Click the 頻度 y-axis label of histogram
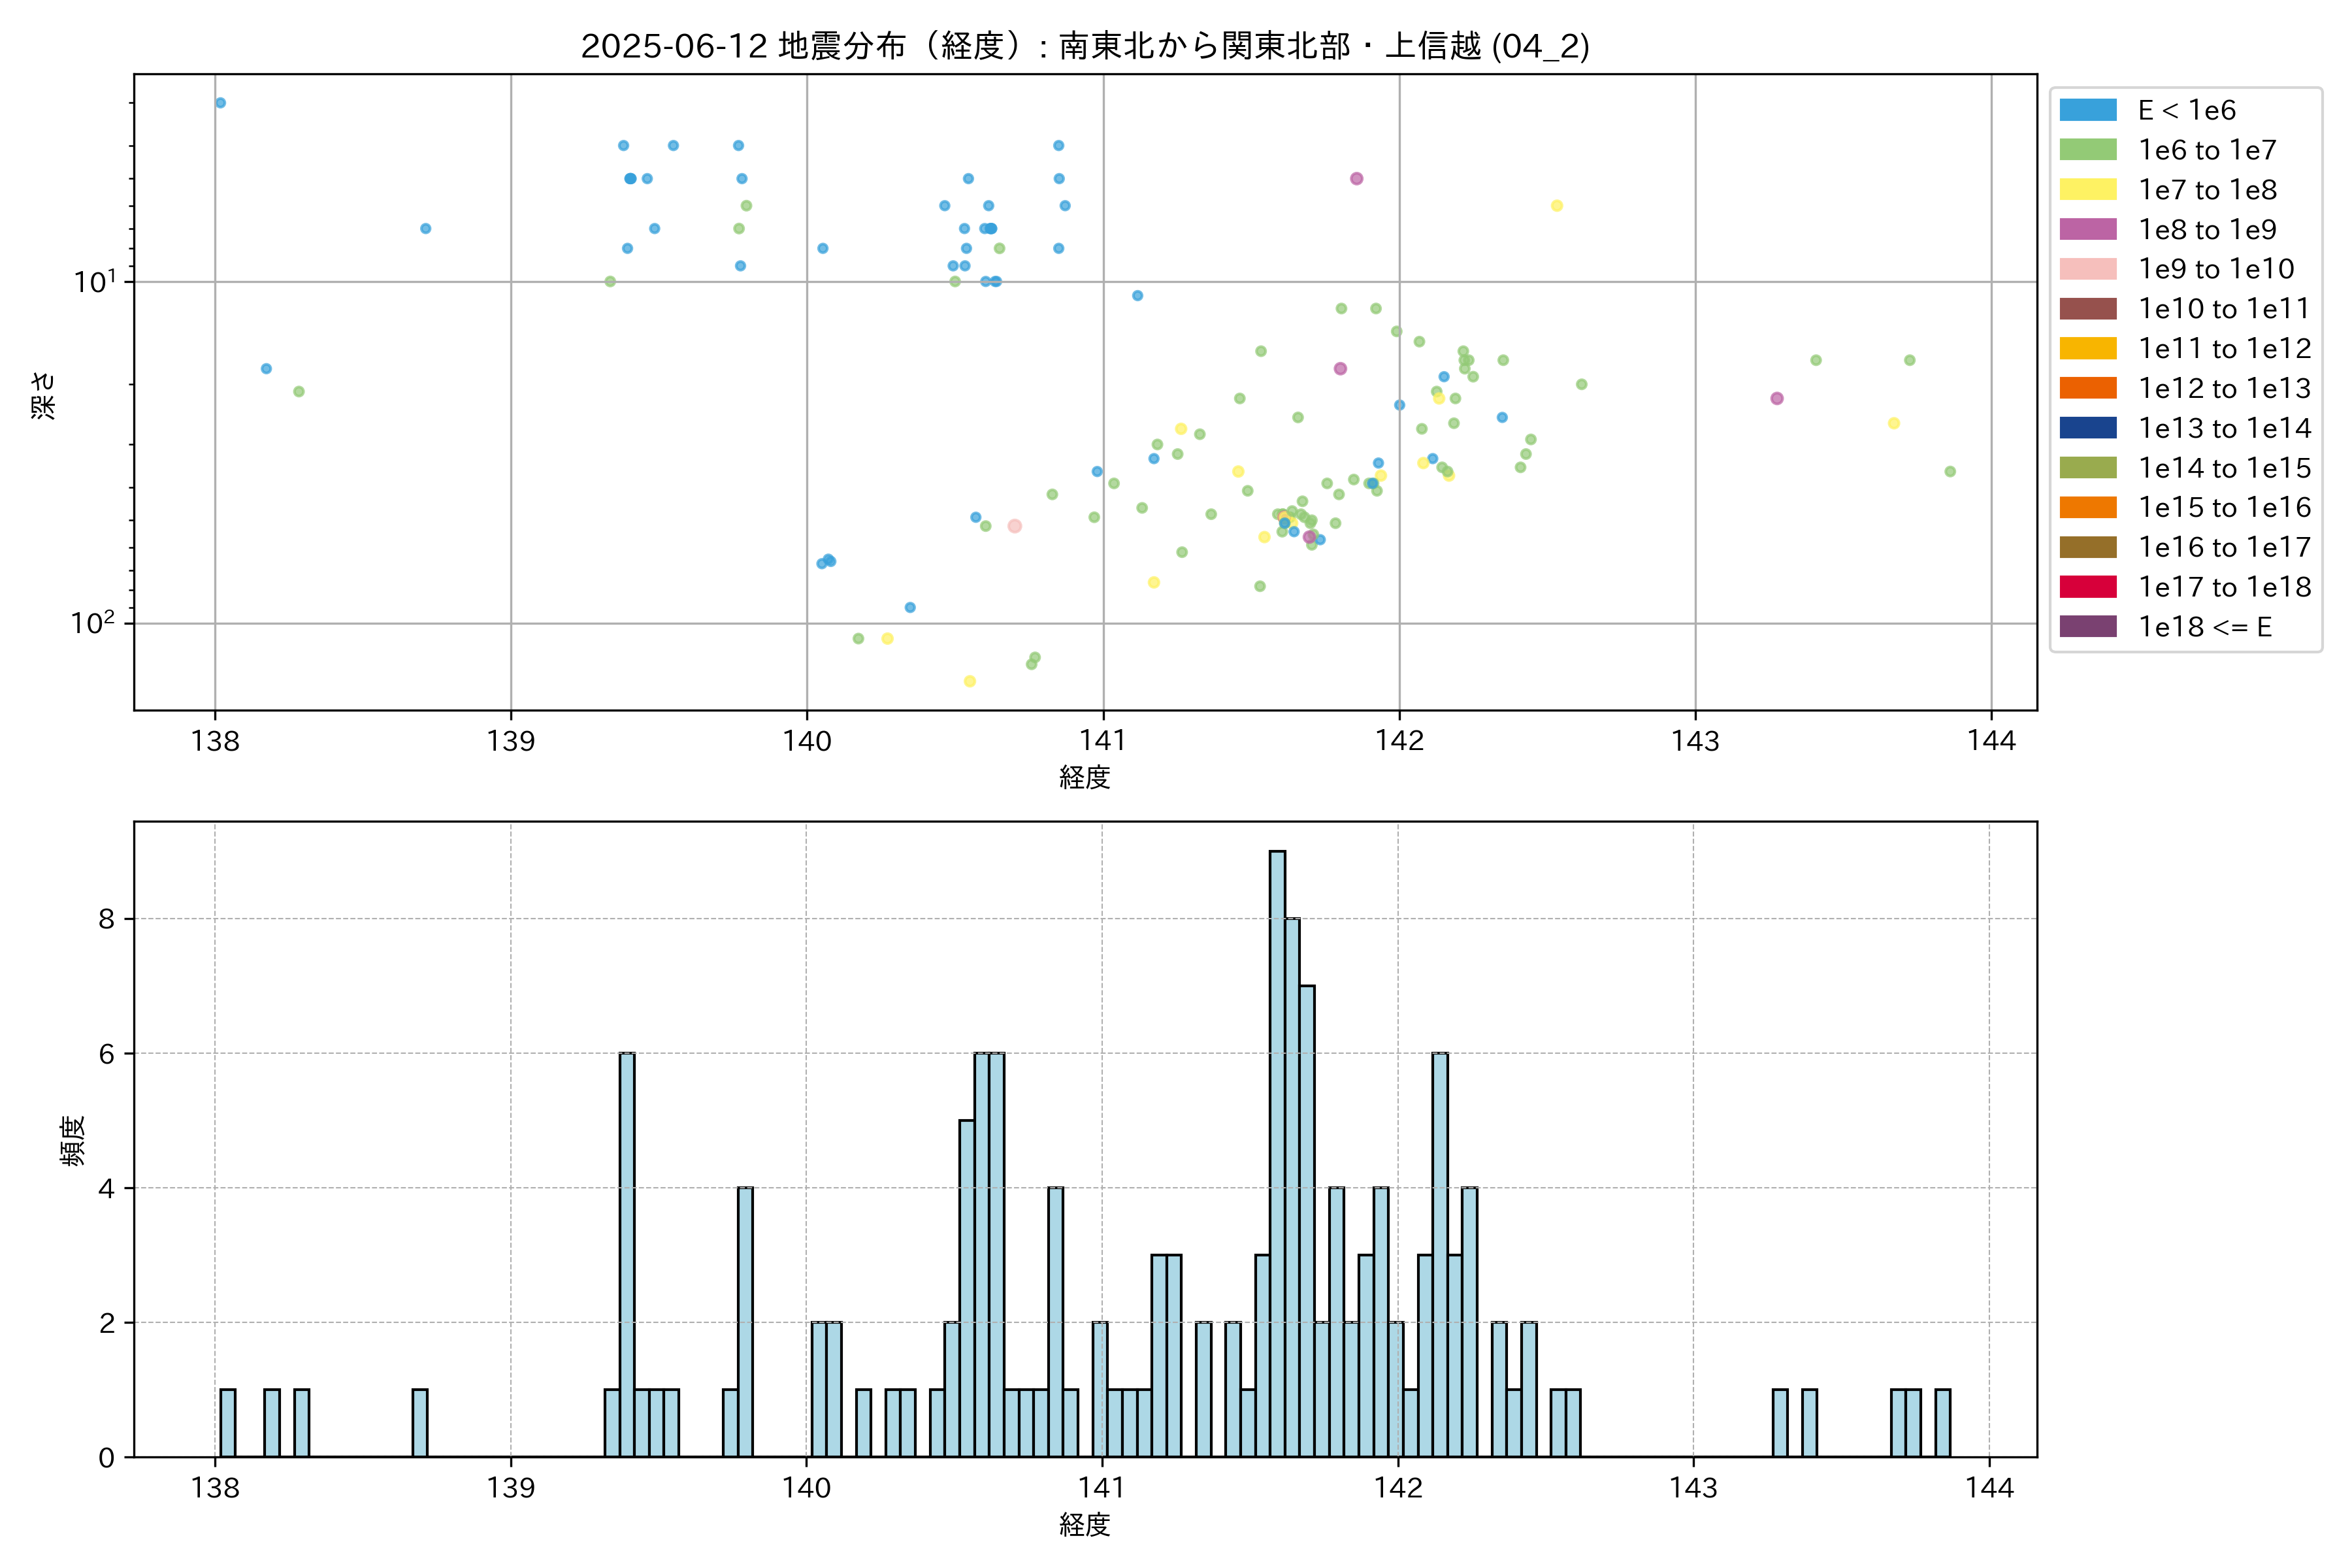 [x=73, y=1141]
